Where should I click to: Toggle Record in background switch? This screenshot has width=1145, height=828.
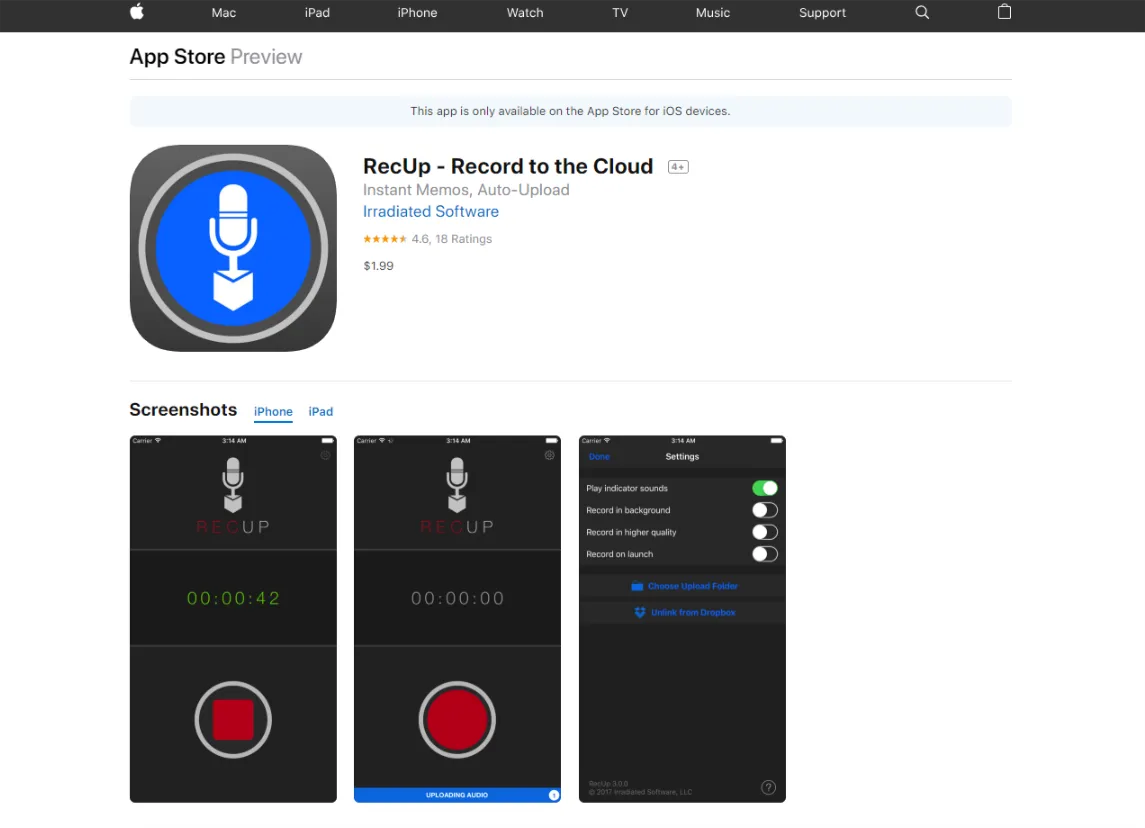765,510
